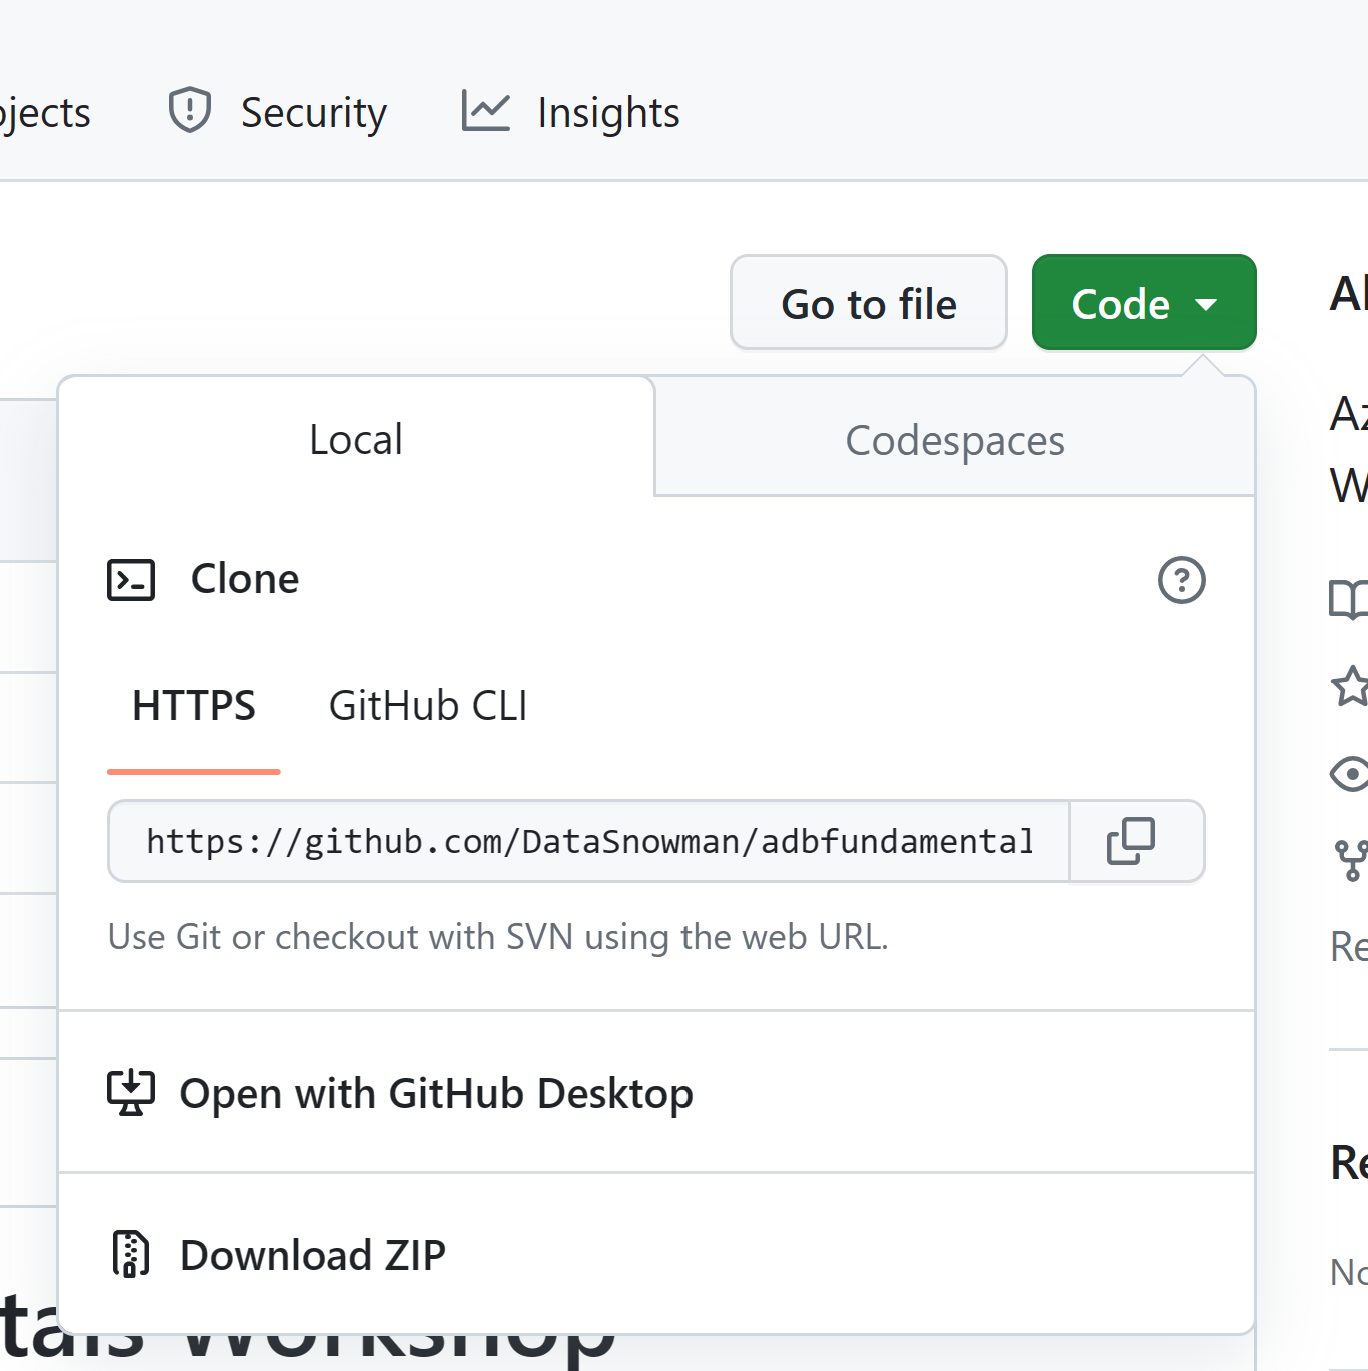Click the 'Use Git or checkout with SVN' text
Viewport: 1368px width, 1371px height.
[x=498, y=937]
